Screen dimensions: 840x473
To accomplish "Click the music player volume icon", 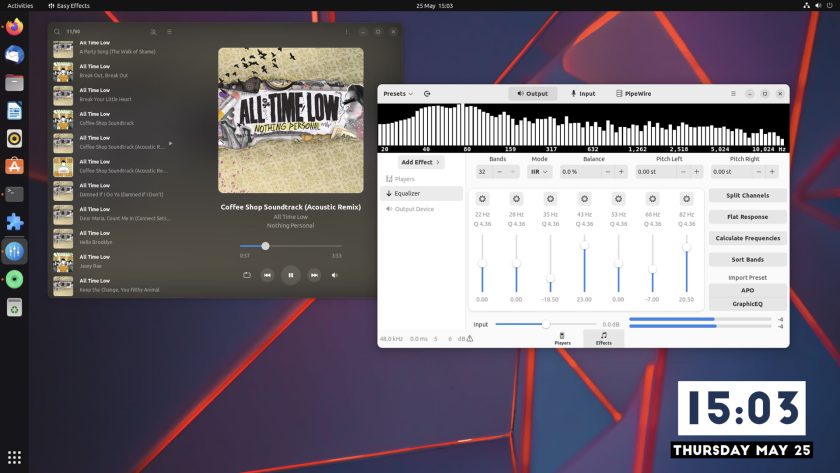I will (x=334, y=275).
